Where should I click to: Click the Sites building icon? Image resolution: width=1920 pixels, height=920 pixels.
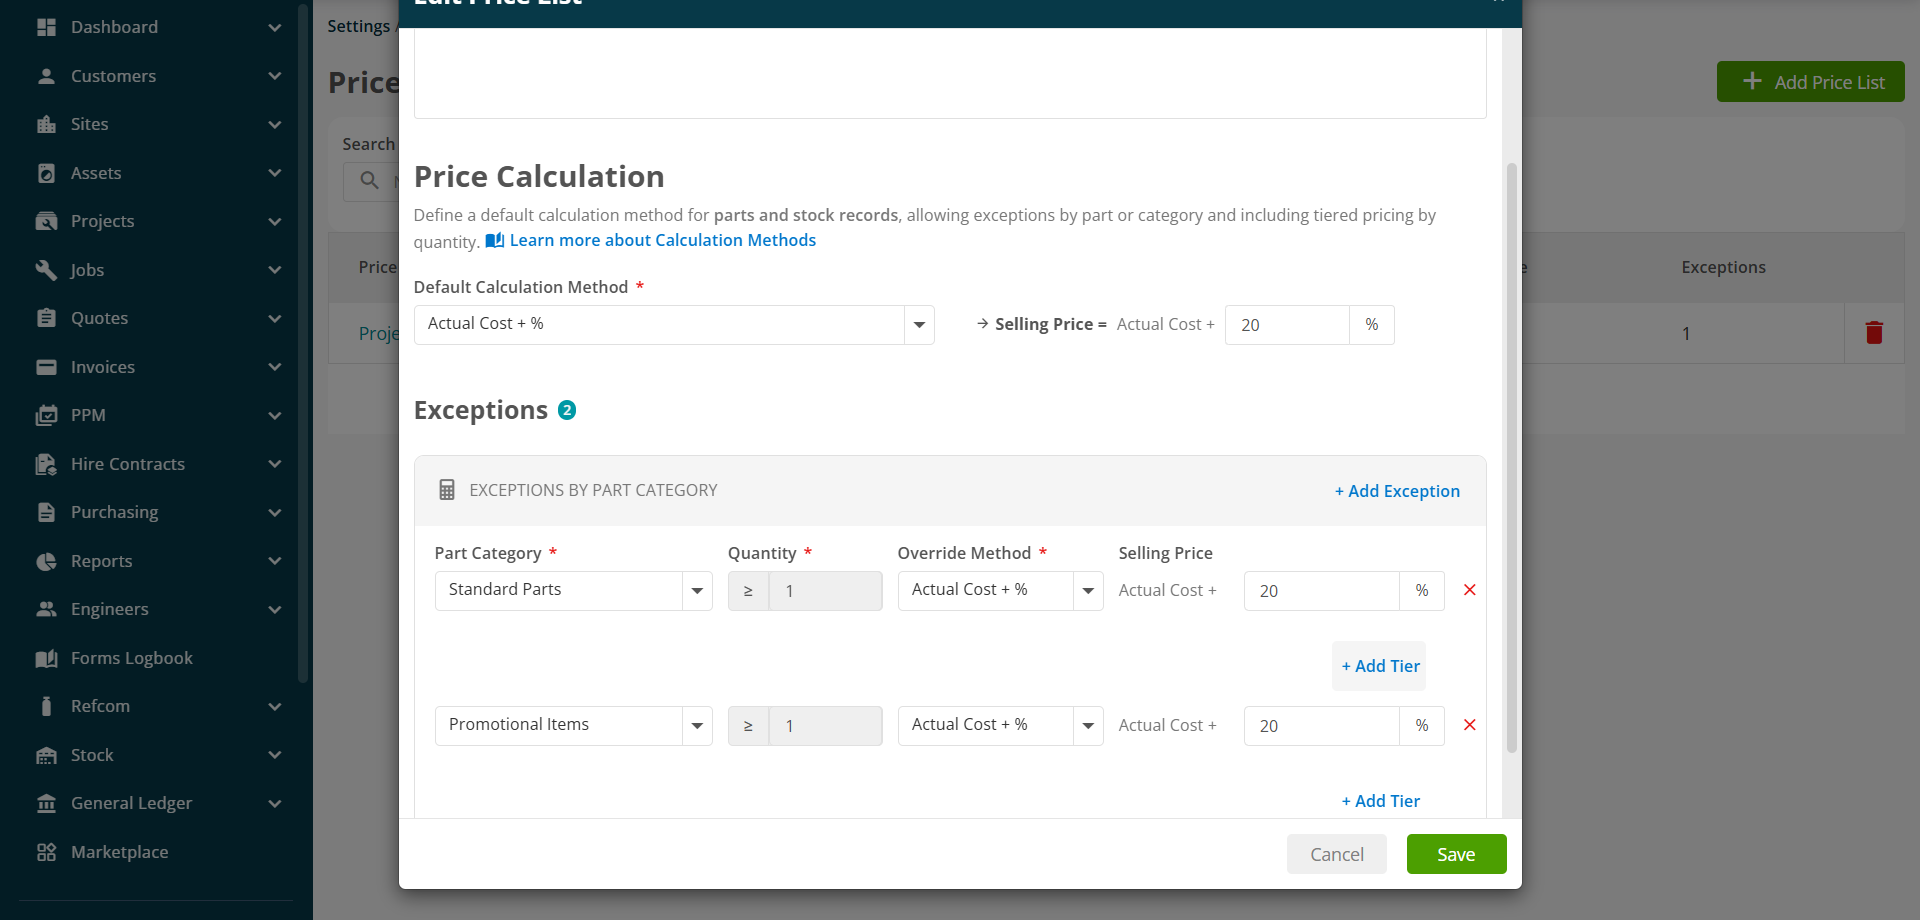[46, 124]
